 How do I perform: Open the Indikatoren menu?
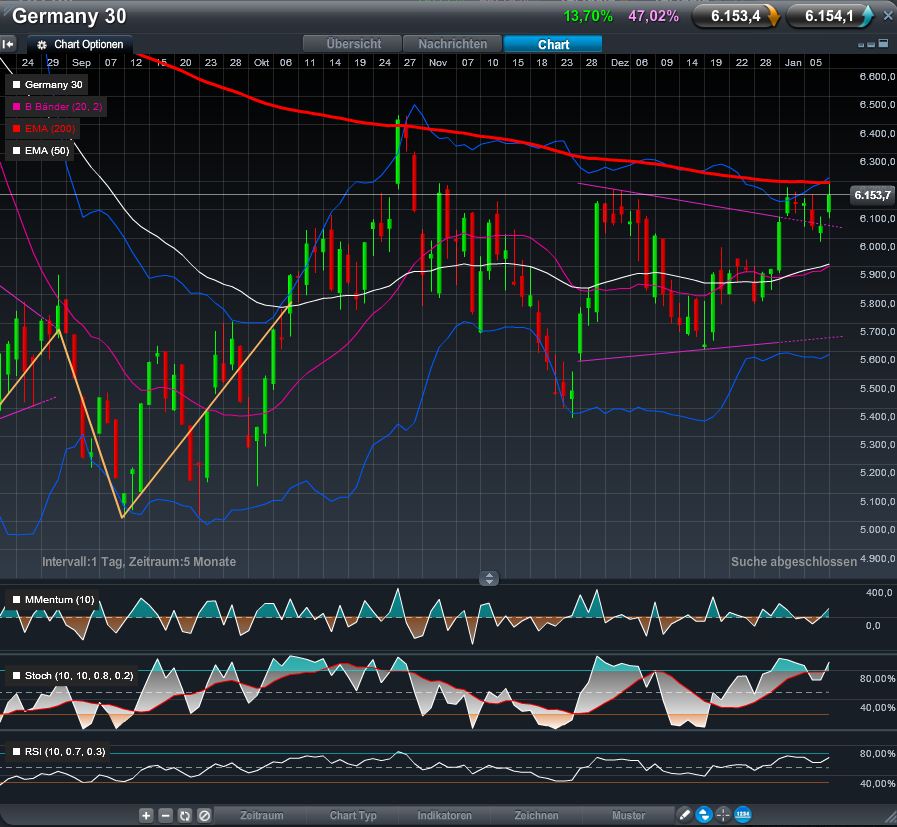coord(444,816)
